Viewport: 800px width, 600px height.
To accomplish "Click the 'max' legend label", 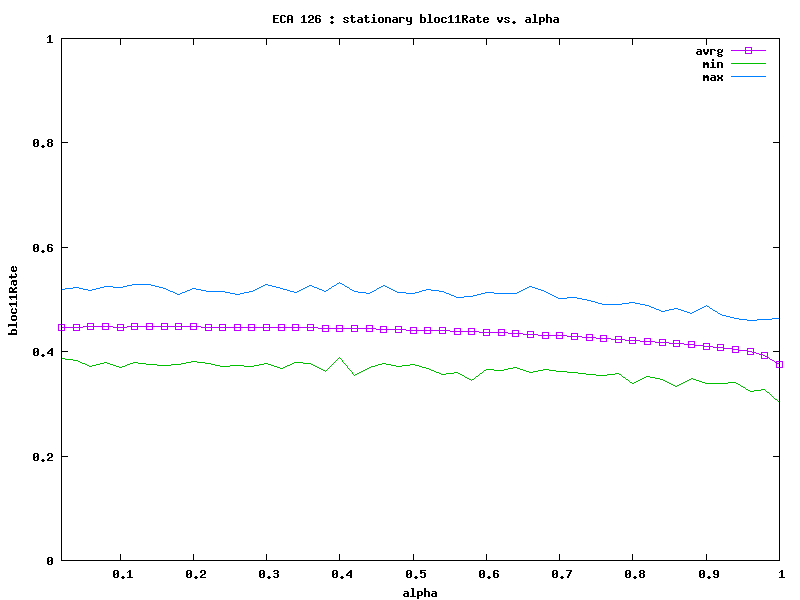I will click(713, 77).
